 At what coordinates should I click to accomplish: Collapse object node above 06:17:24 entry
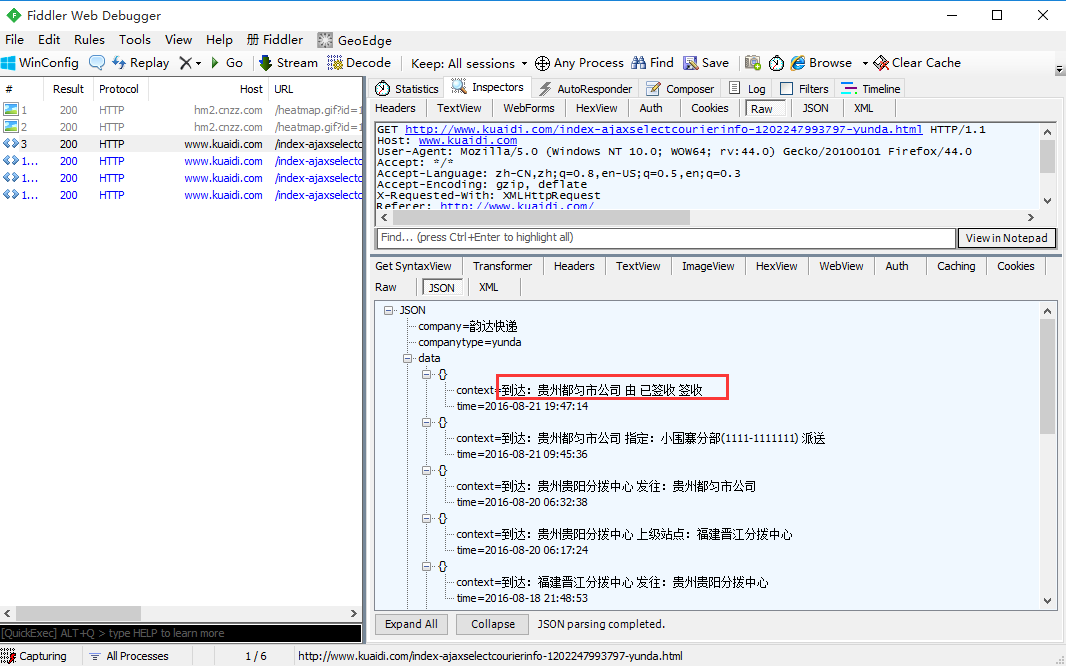[x=427, y=519]
